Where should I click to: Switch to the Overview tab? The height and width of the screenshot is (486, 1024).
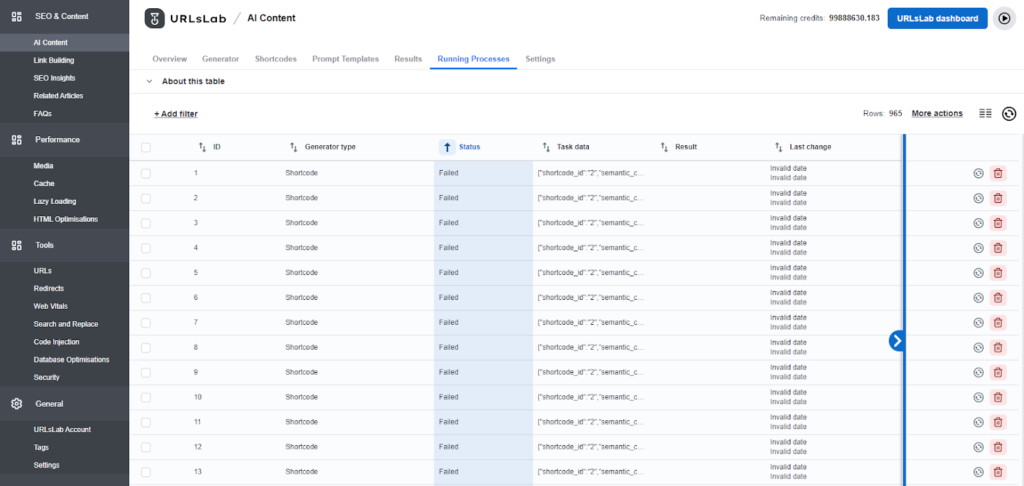tap(169, 59)
